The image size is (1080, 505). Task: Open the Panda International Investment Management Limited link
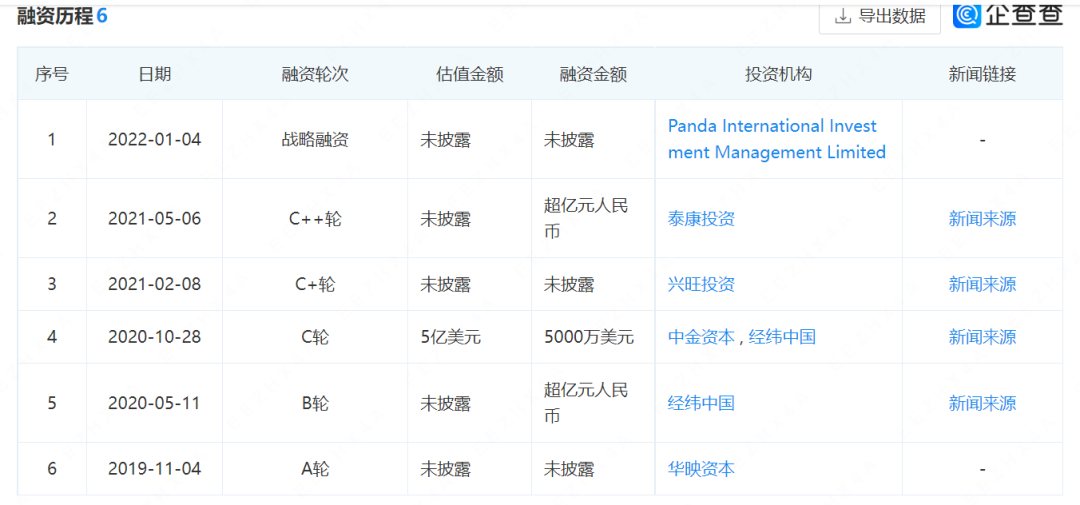776,139
